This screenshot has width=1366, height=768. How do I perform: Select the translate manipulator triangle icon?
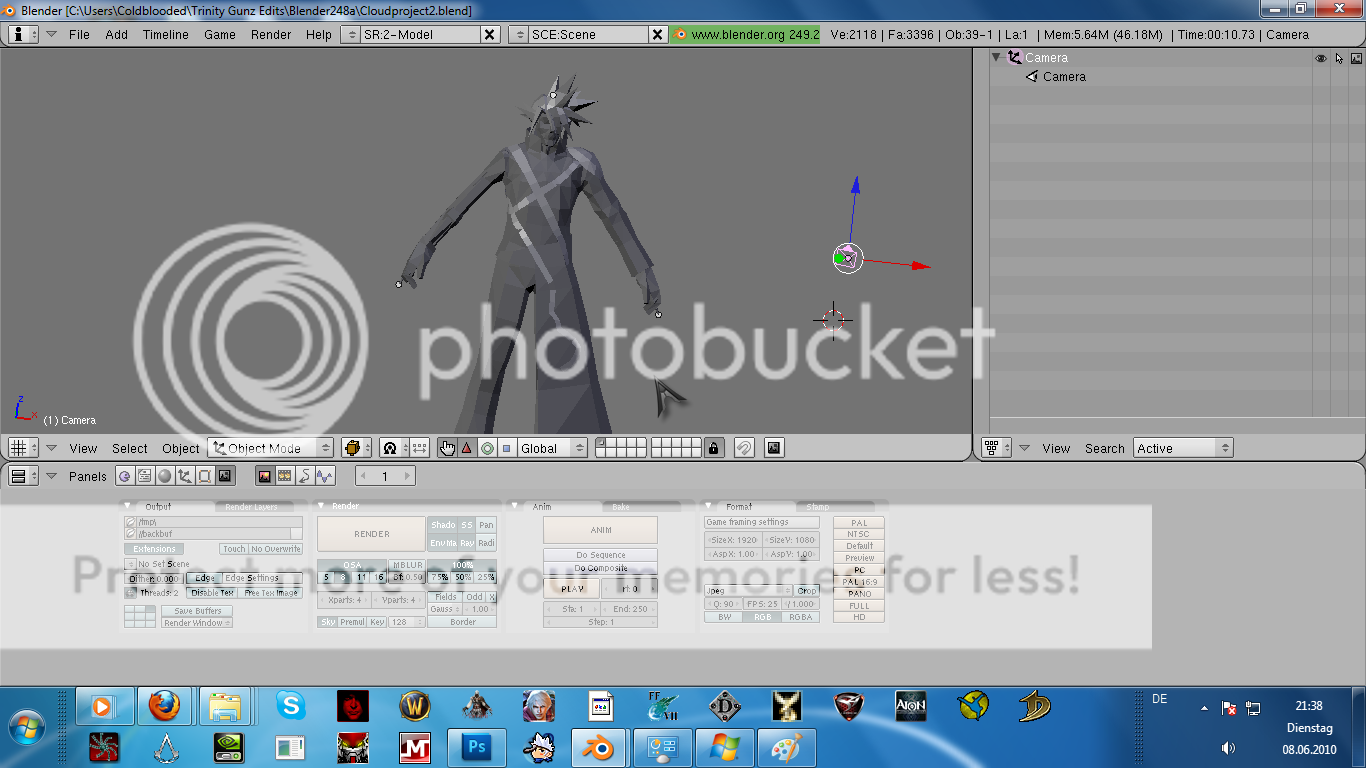coord(466,448)
